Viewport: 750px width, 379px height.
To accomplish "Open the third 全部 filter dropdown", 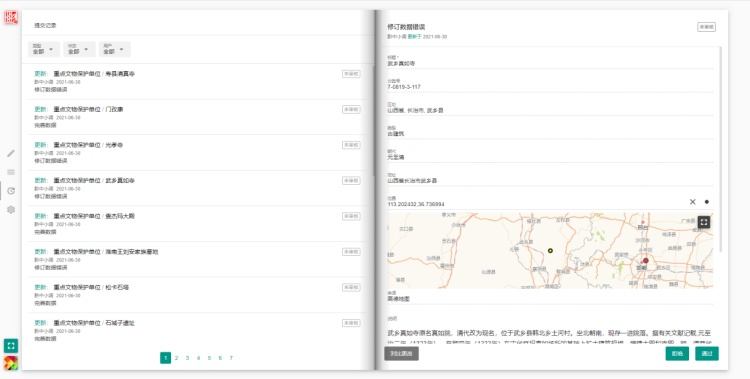I will [115, 49].
